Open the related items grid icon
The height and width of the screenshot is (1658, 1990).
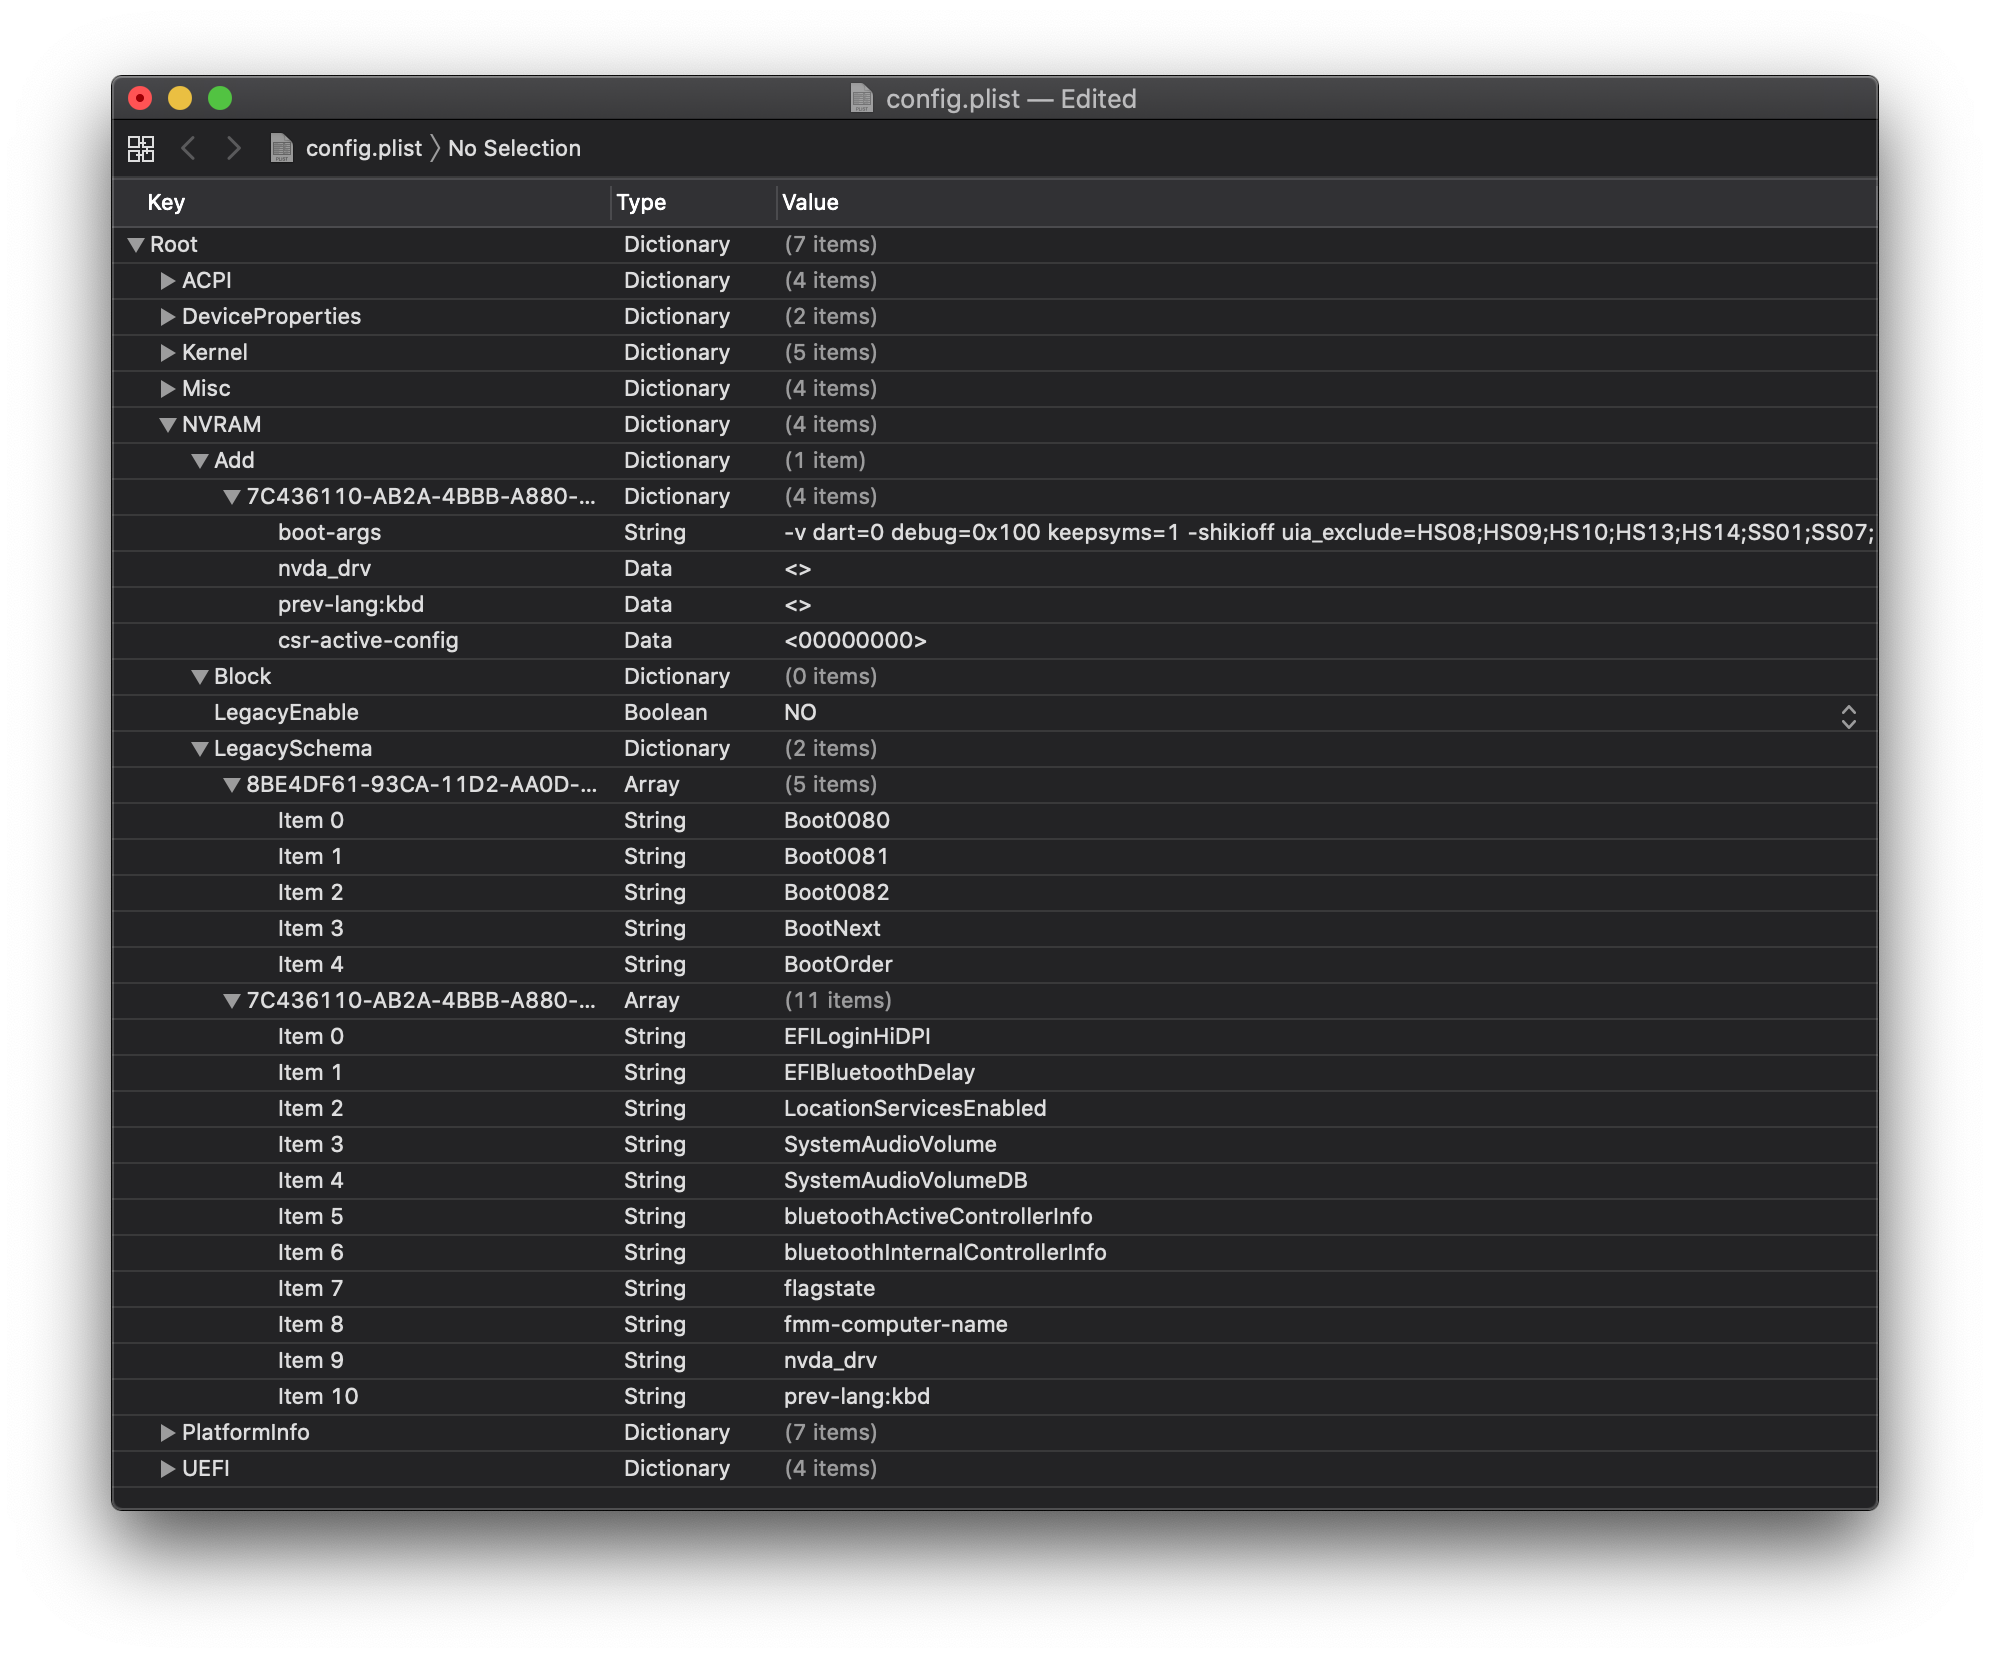(141, 149)
